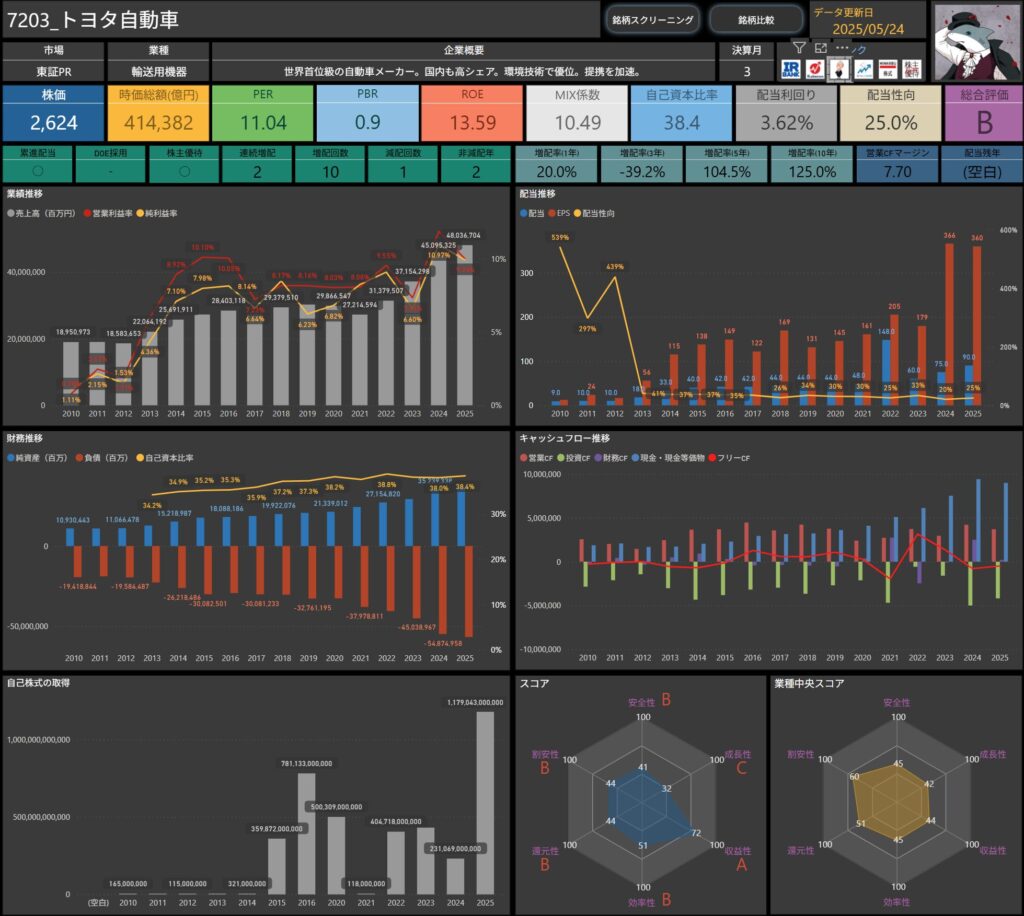Click the 純資産（百万） legend marker

[10, 458]
